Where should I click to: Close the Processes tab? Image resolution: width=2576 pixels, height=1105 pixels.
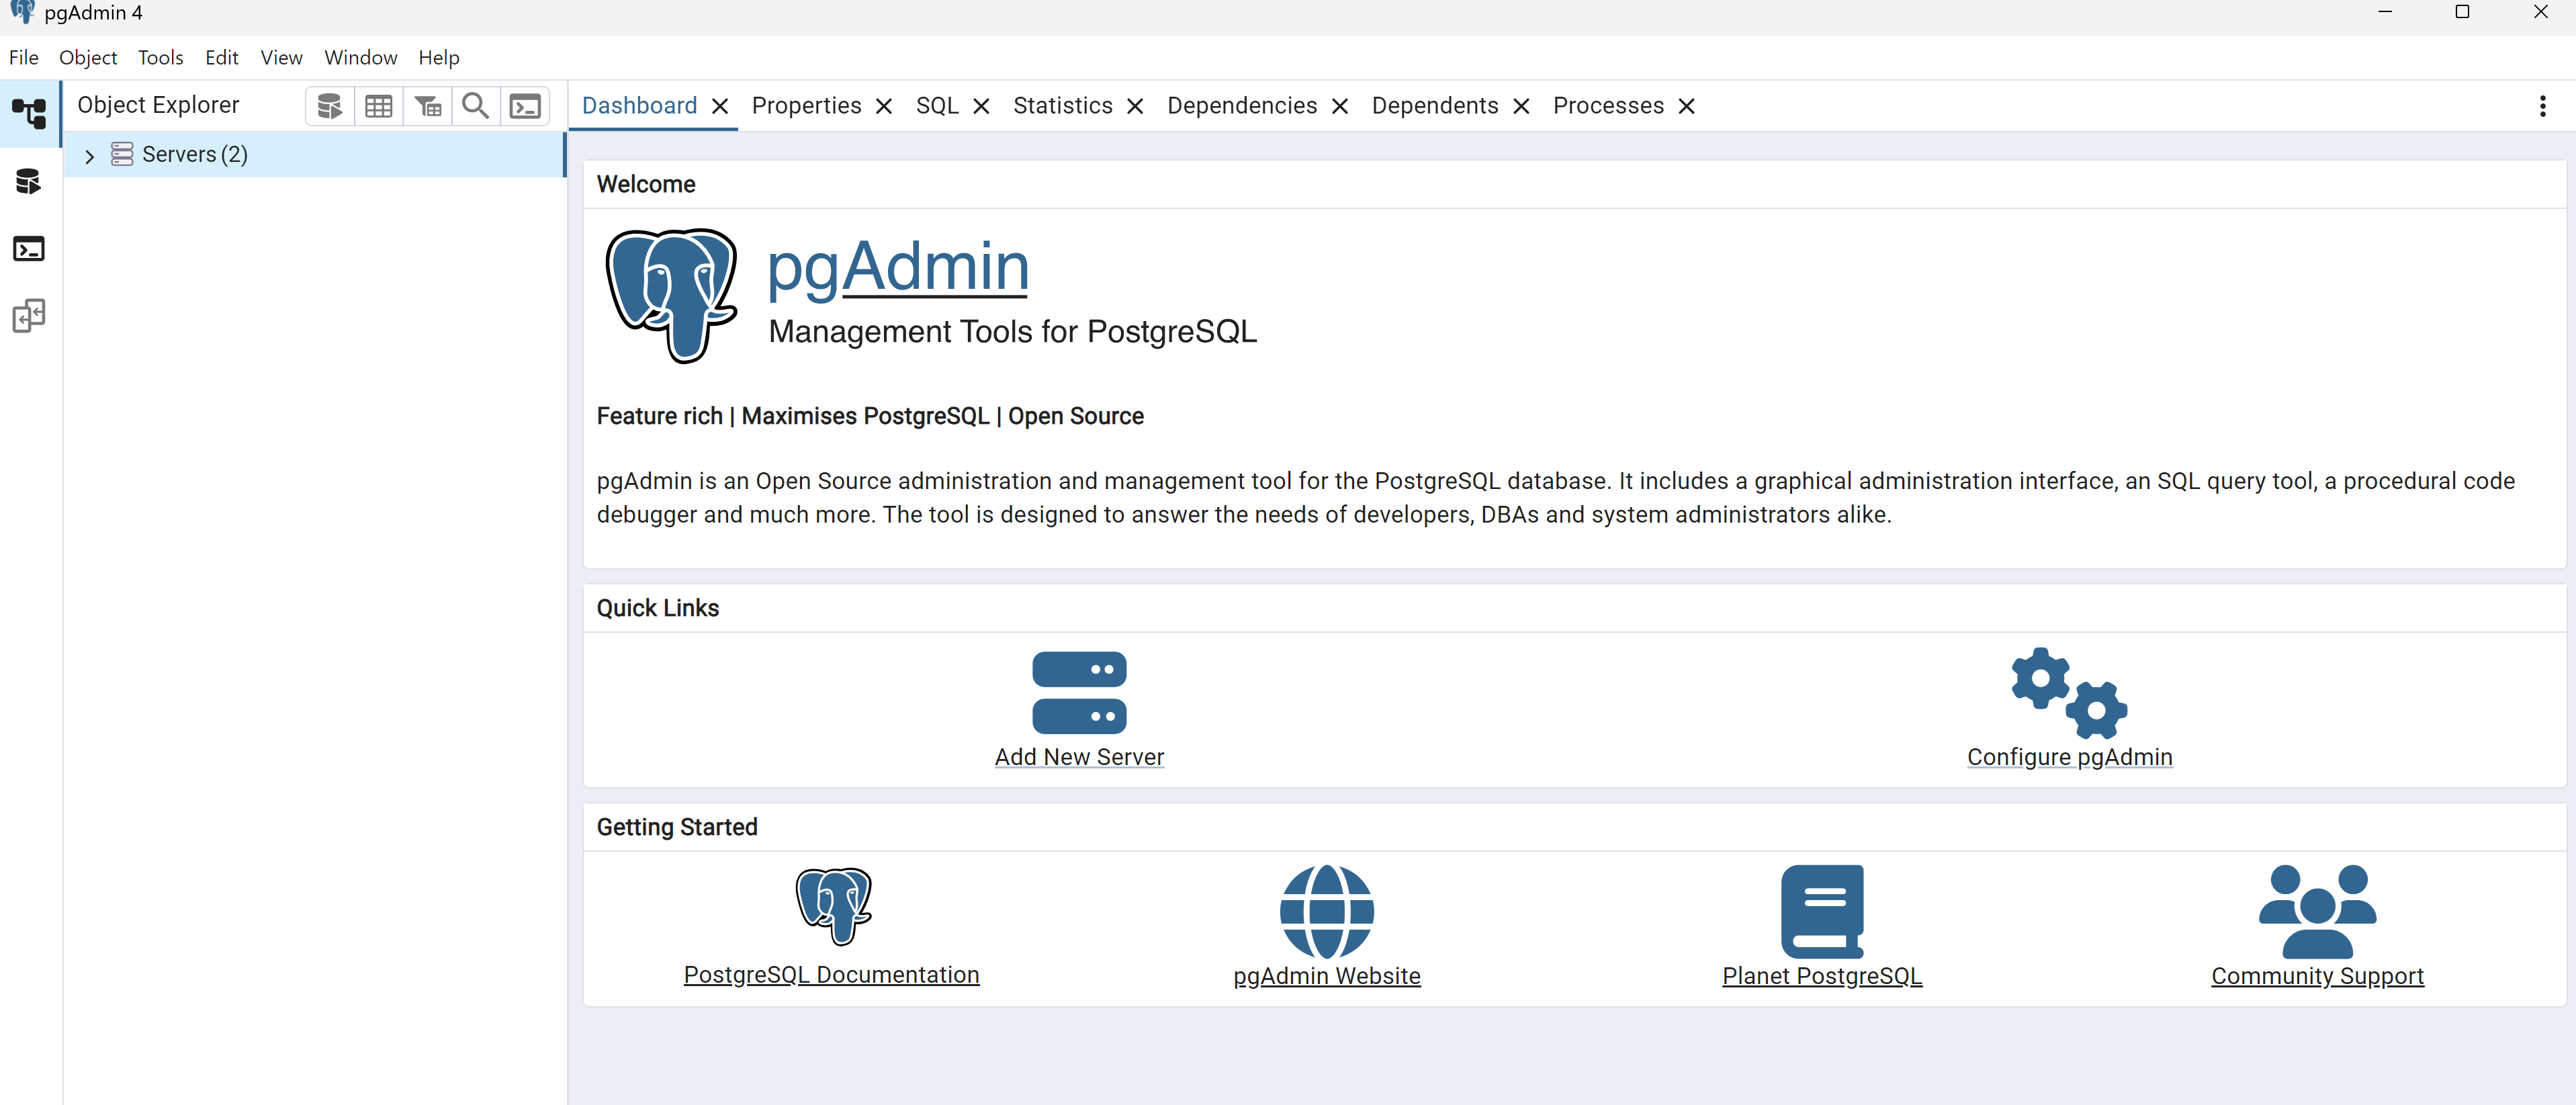1687,106
